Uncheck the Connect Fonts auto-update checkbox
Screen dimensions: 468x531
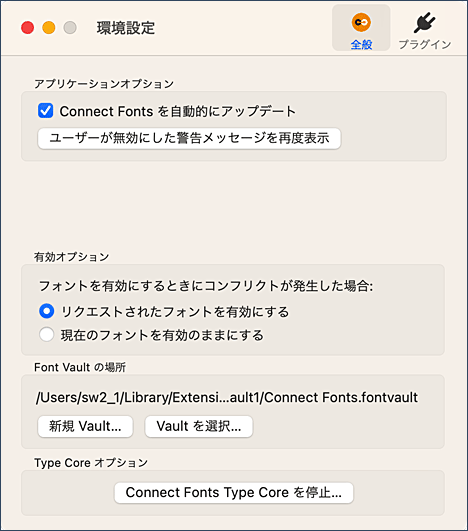click(45, 111)
